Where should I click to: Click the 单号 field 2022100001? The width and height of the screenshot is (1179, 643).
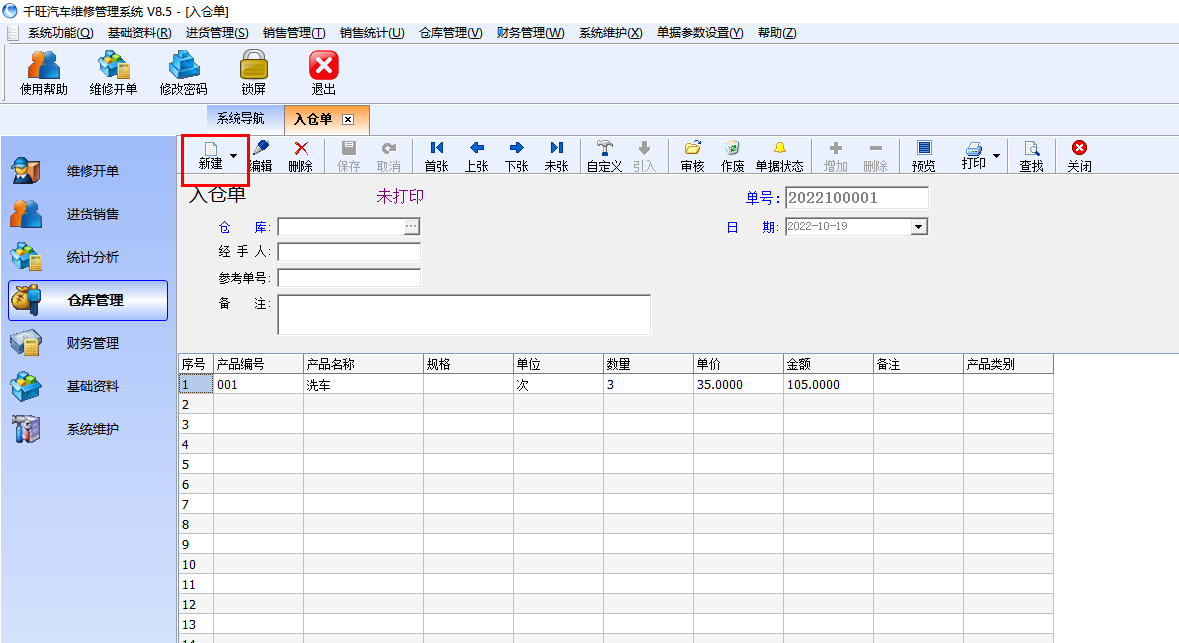coord(856,198)
